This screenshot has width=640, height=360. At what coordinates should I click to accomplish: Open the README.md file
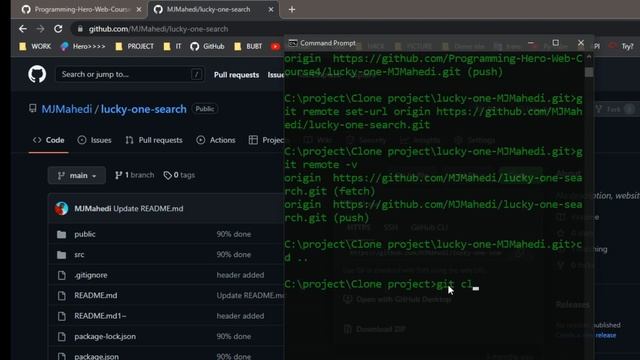coord(96,296)
